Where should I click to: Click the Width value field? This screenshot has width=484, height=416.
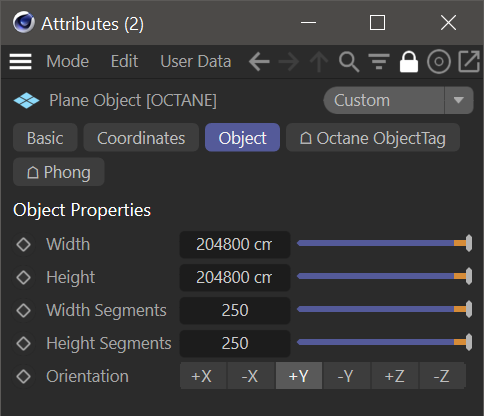235,244
